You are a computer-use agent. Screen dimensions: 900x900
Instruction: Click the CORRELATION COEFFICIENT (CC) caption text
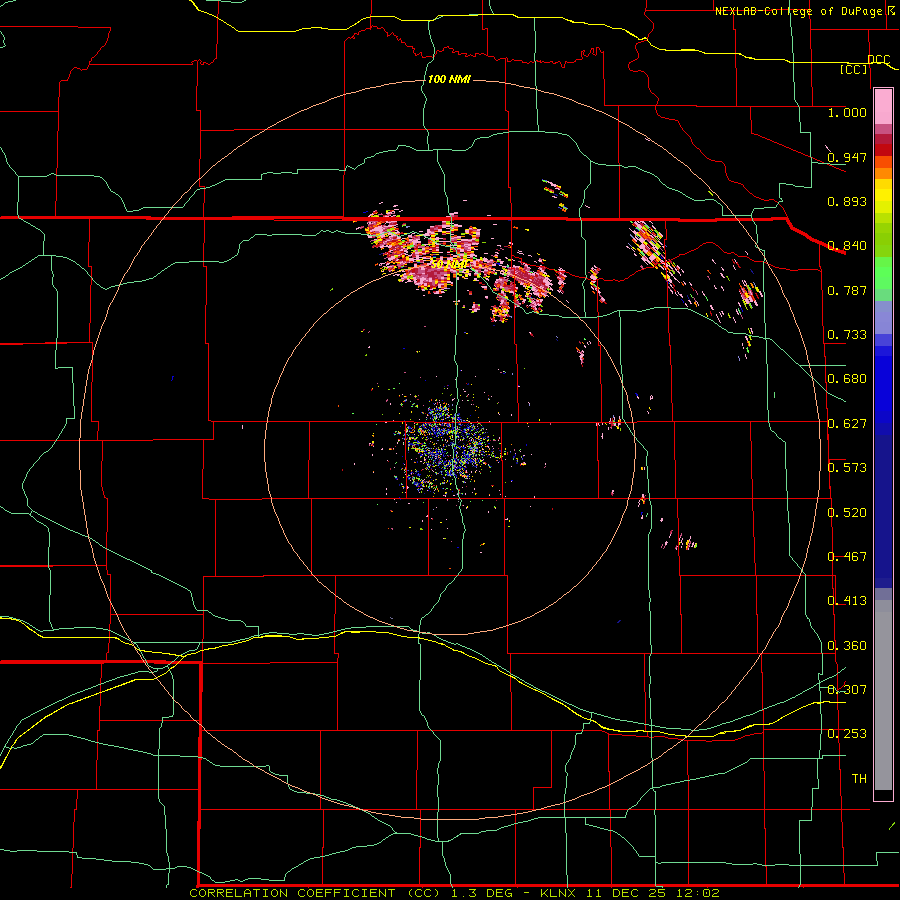pyautogui.click(x=316, y=893)
